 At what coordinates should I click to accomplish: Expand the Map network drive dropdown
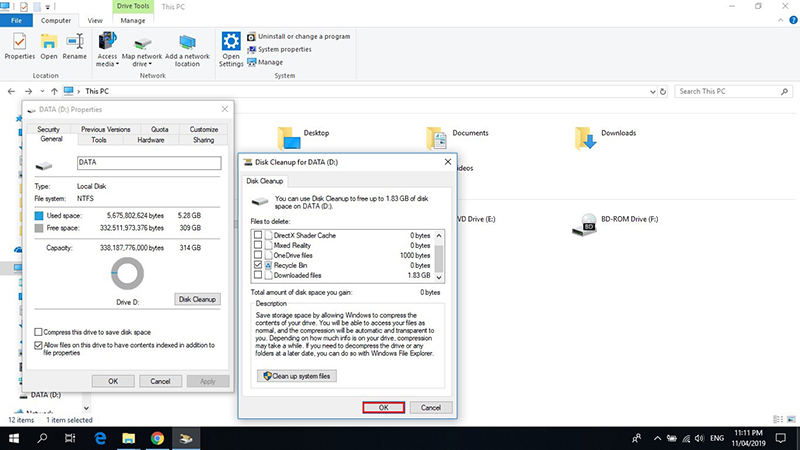pos(142,64)
